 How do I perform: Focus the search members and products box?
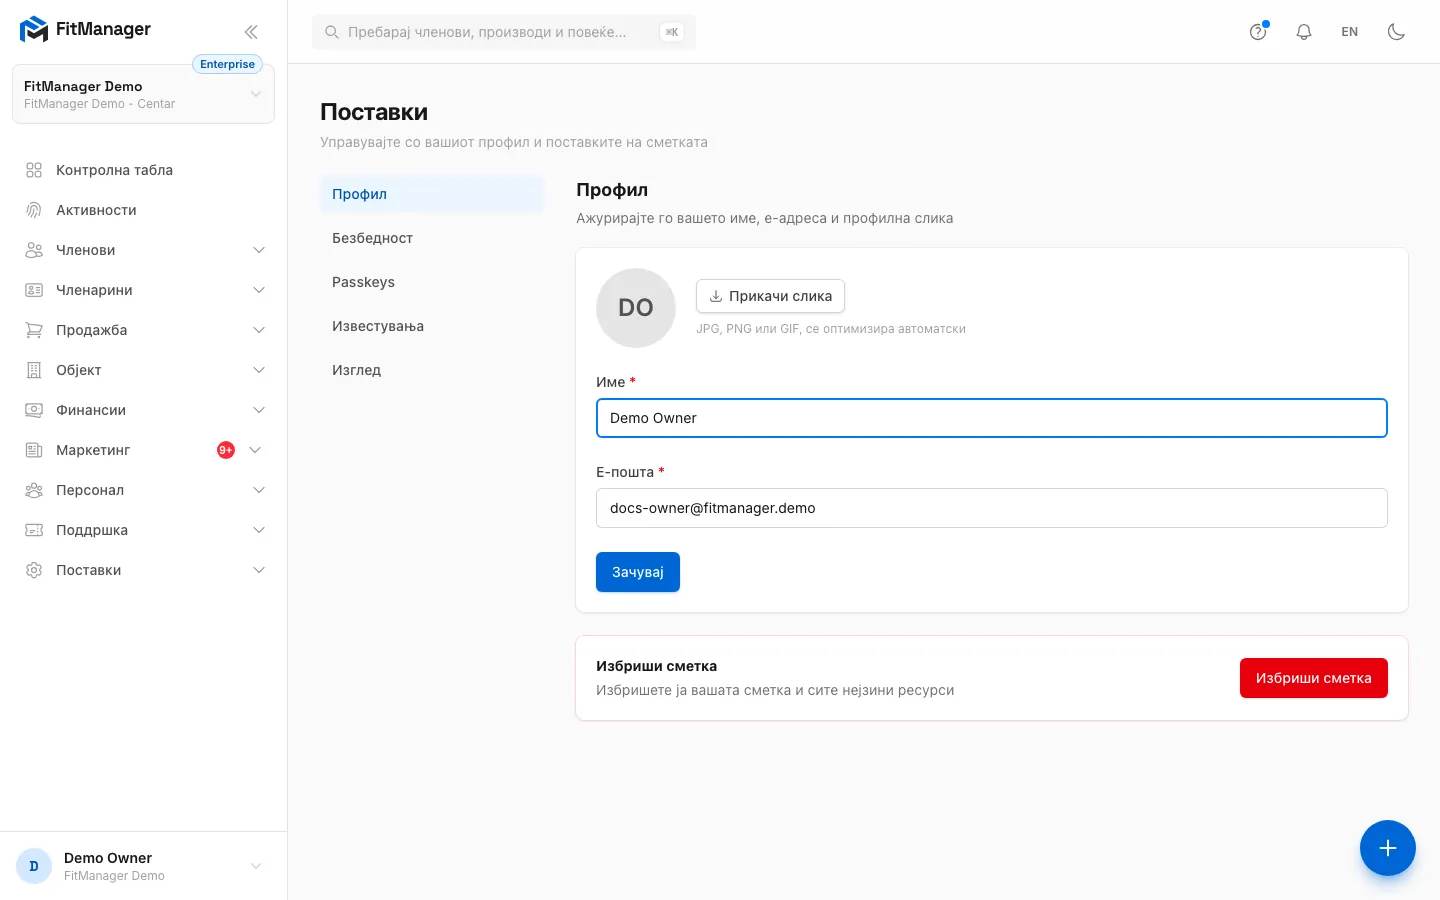tap(504, 32)
